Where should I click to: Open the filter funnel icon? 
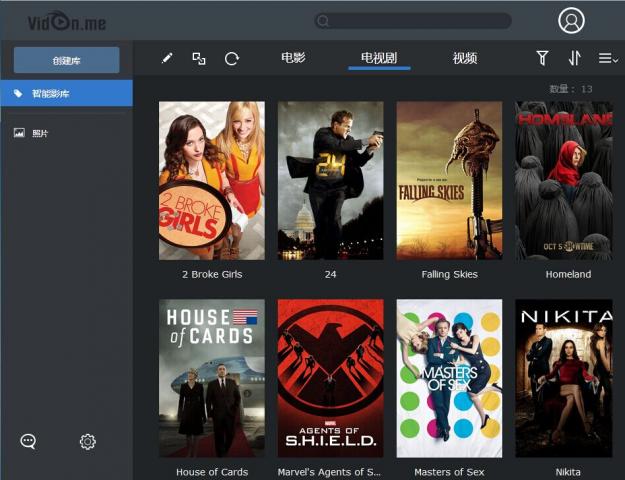tap(542, 58)
